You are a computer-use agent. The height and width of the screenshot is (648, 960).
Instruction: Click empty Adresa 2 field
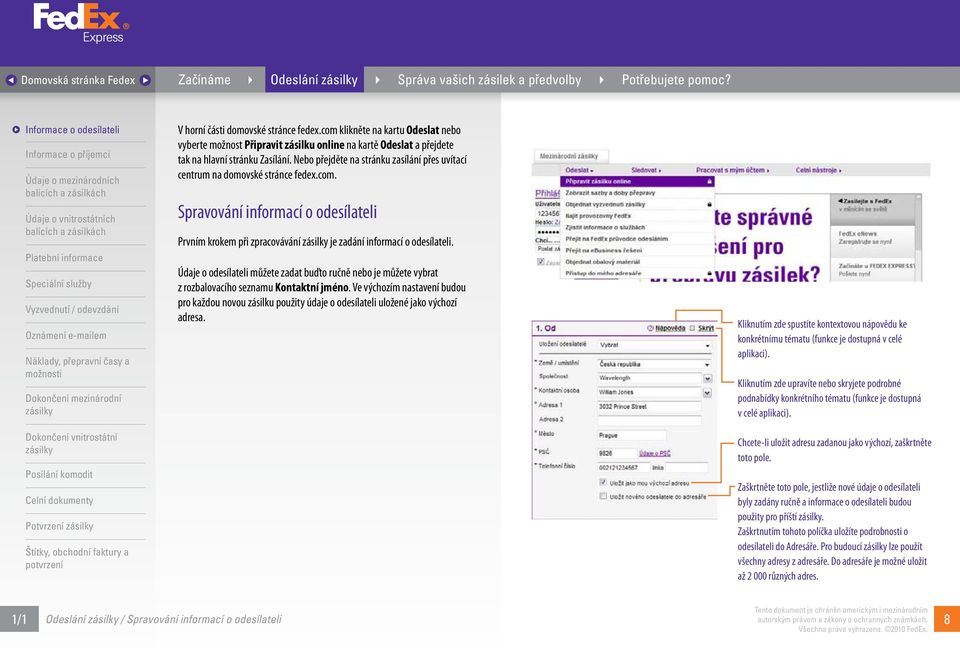650,421
